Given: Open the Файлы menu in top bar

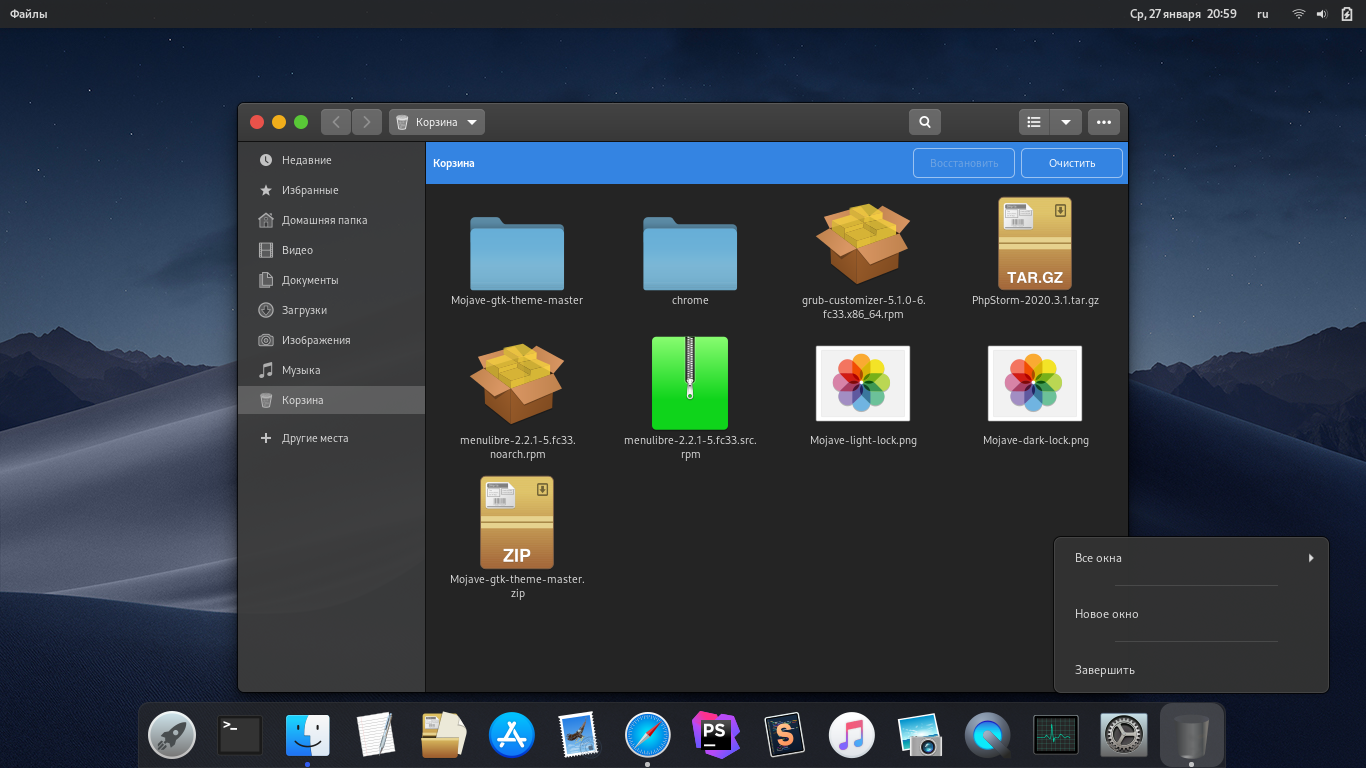Looking at the screenshot, I should 29,14.
